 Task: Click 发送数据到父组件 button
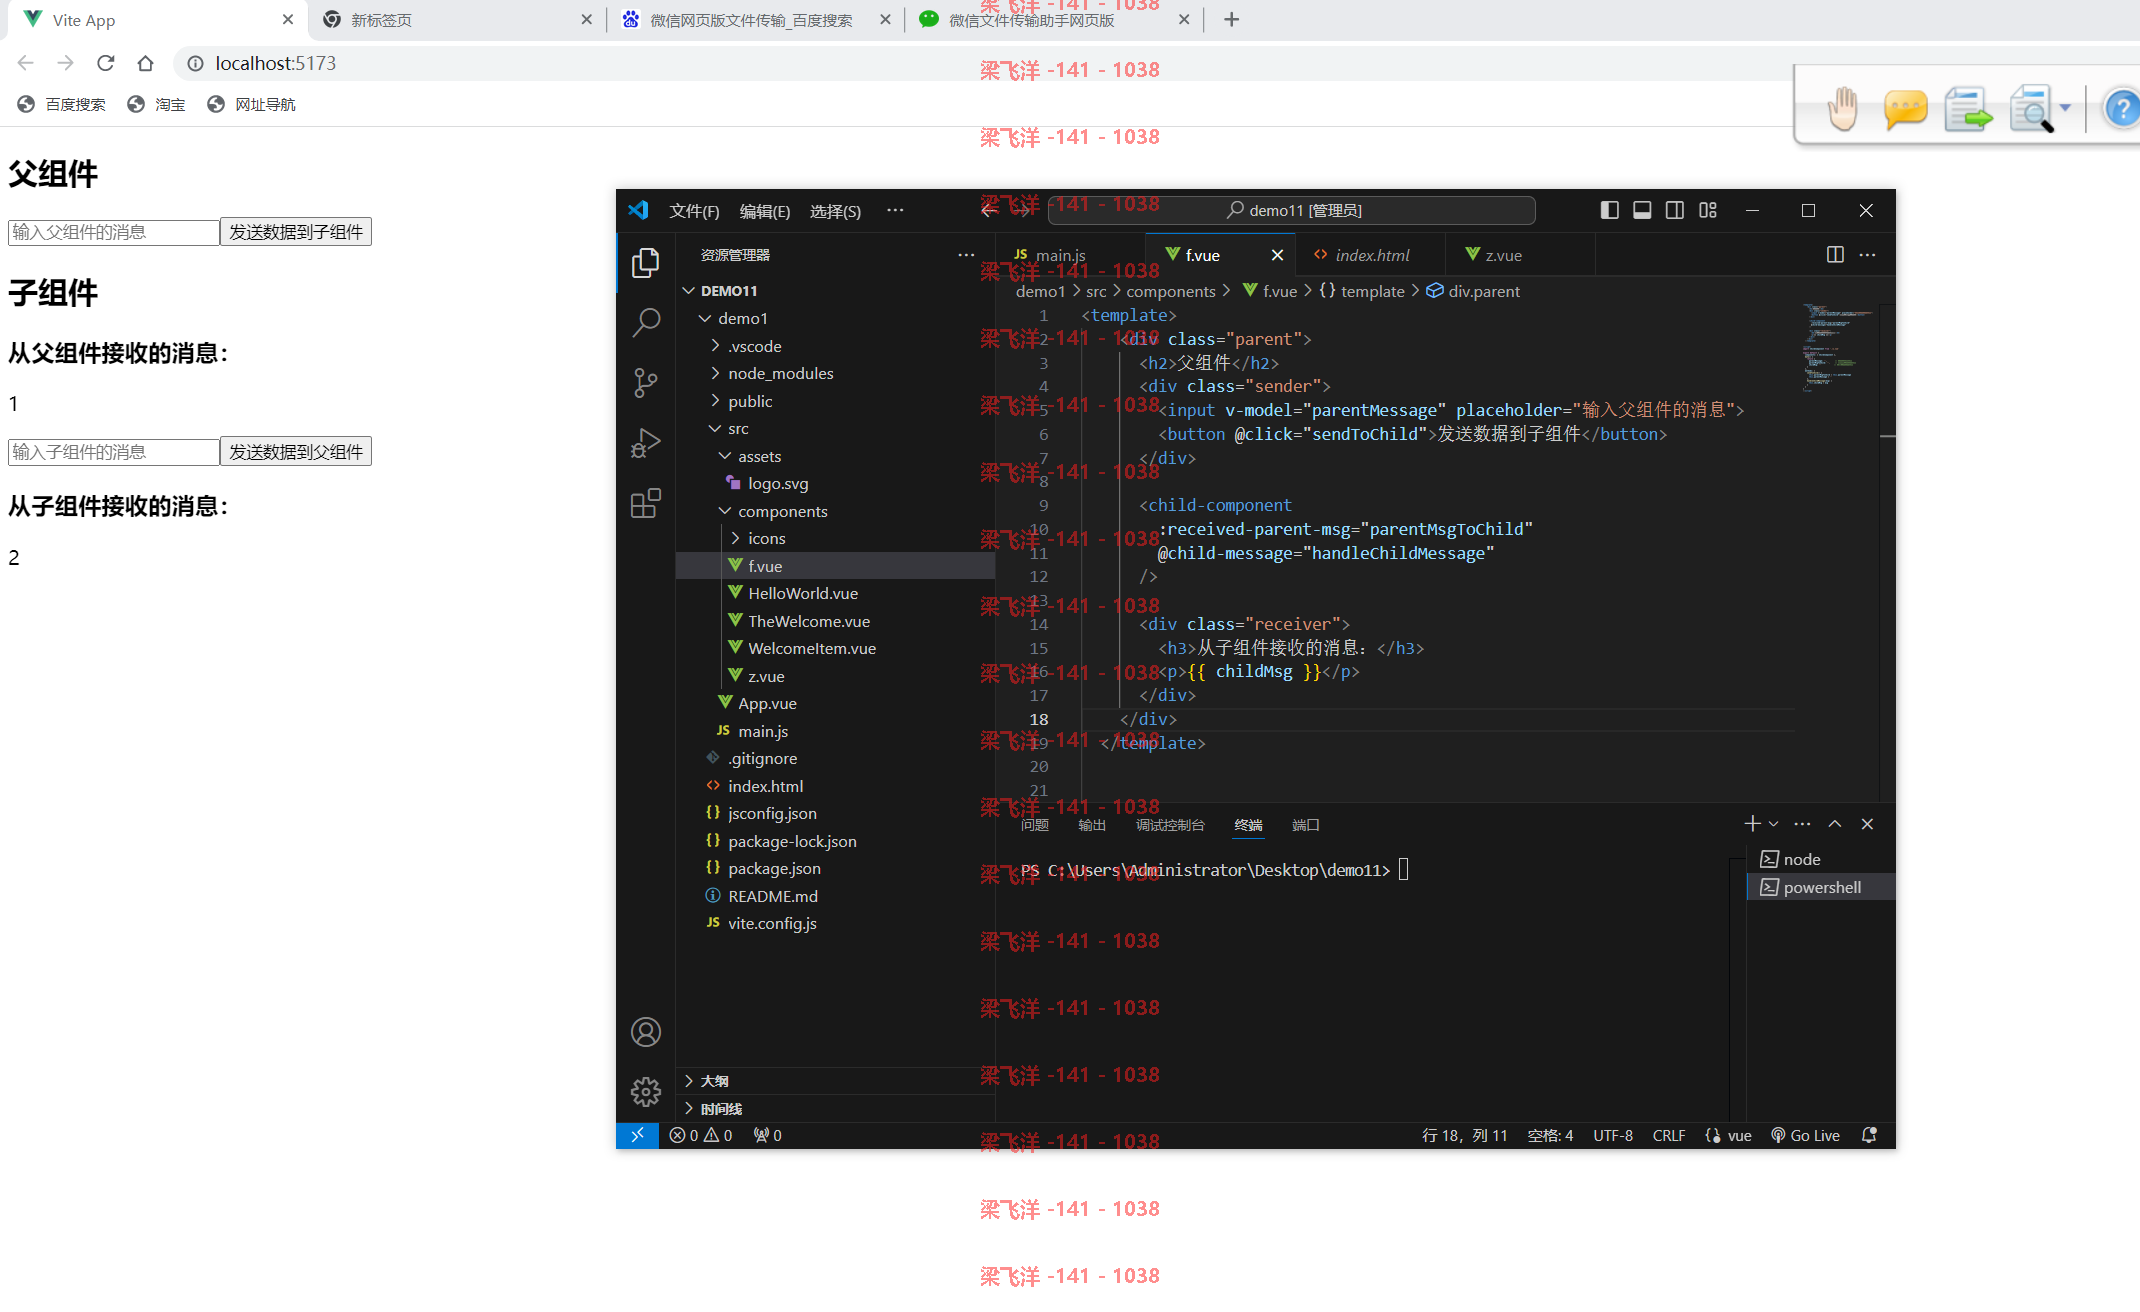point(296,452)
